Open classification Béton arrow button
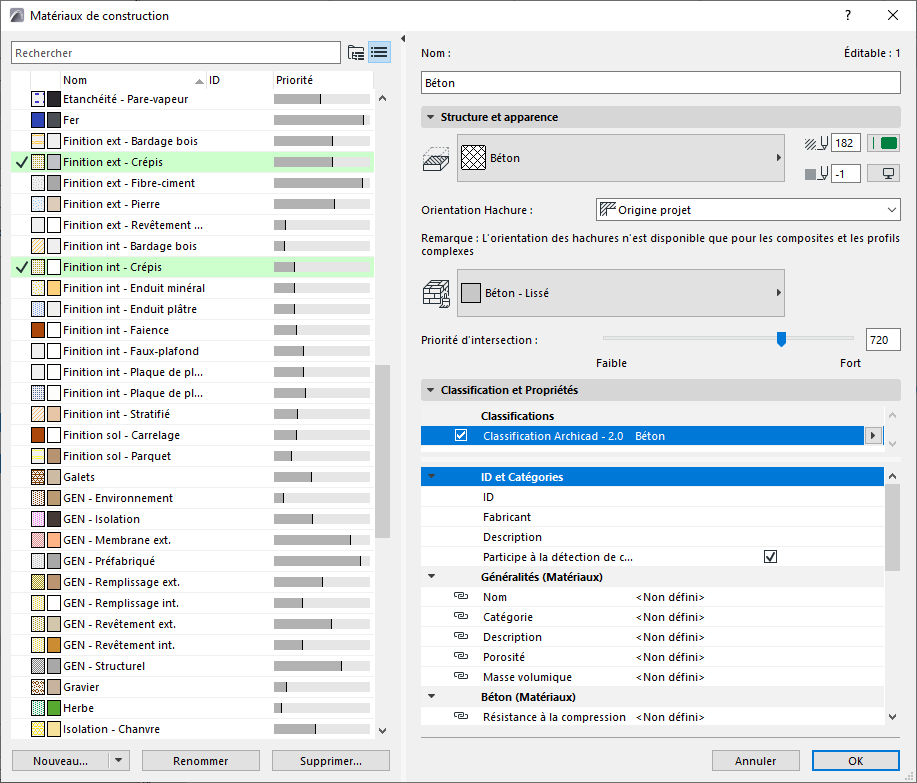The image size is (917, 783). (x=873, y=436)
